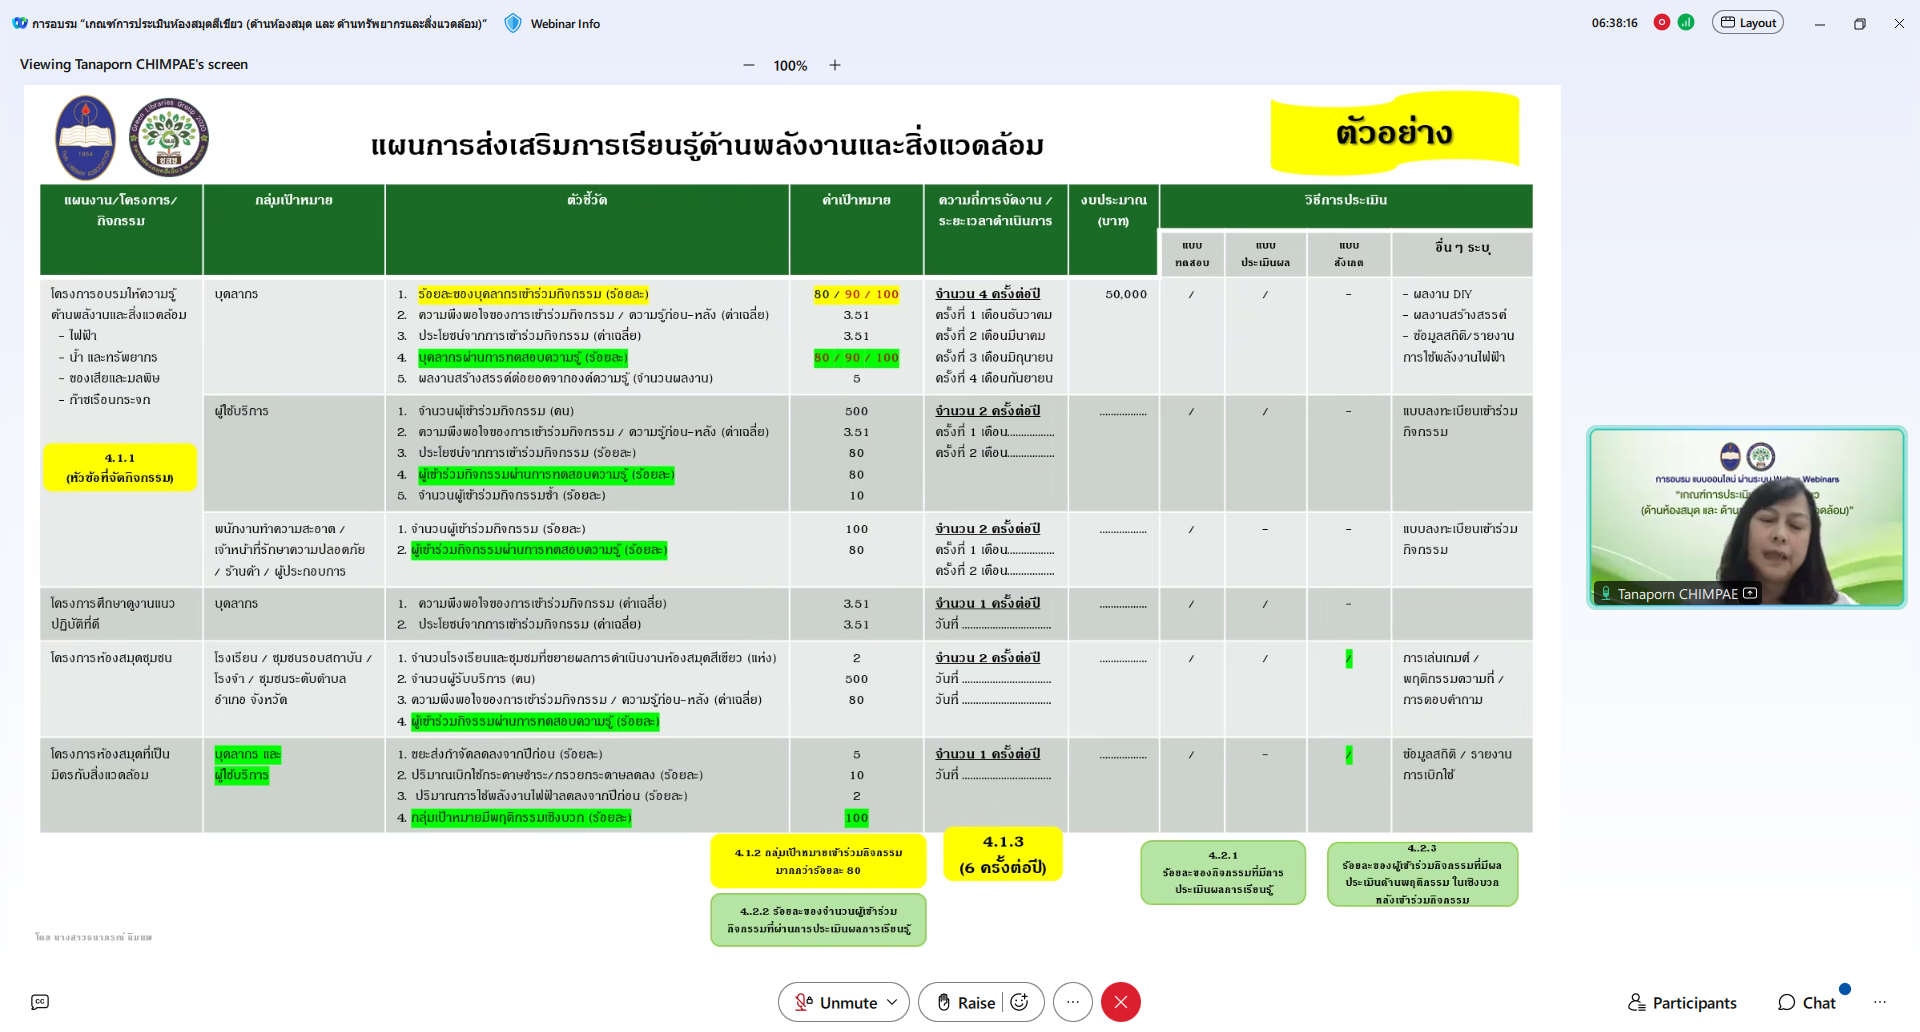Open panel options ellipsis next to Chat
Screen dimensions: 1920x1032
(x=1879, y=1002)
